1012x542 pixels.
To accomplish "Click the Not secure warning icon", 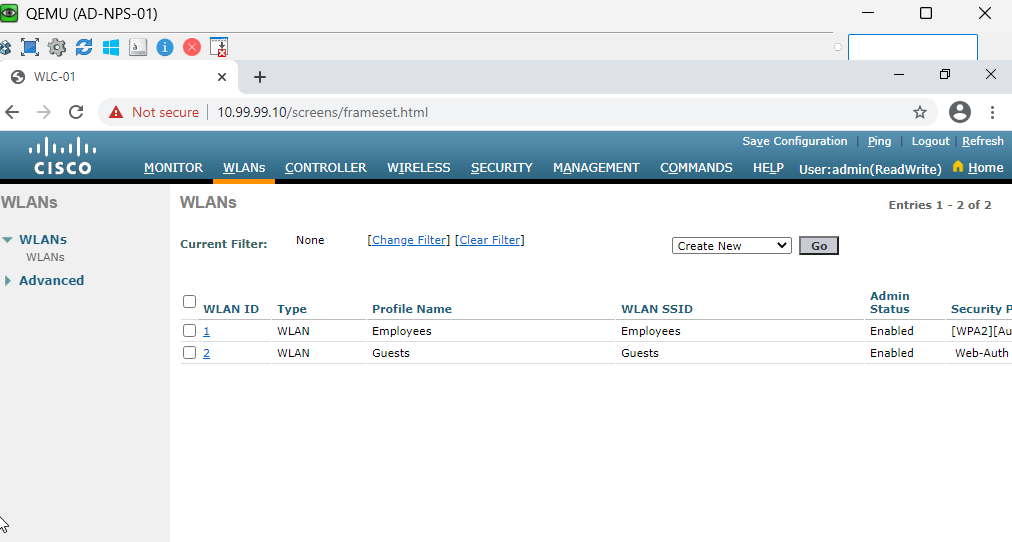I will coord(116,112).
